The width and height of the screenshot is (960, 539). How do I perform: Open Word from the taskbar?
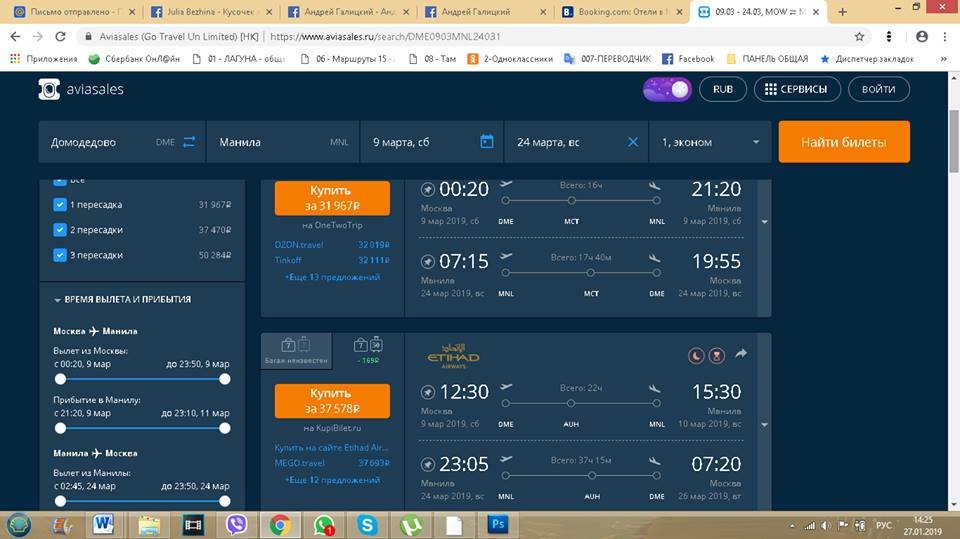tap(104, 525)
